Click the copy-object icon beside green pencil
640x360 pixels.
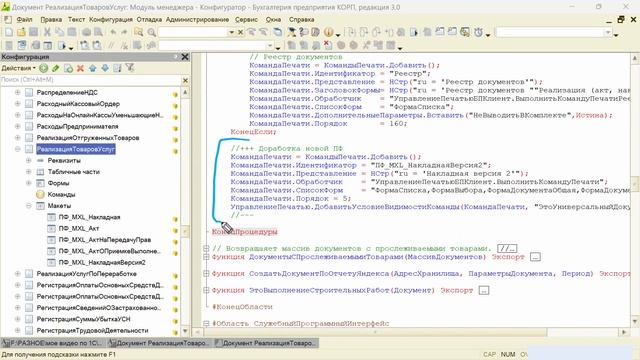pos(68,68)
